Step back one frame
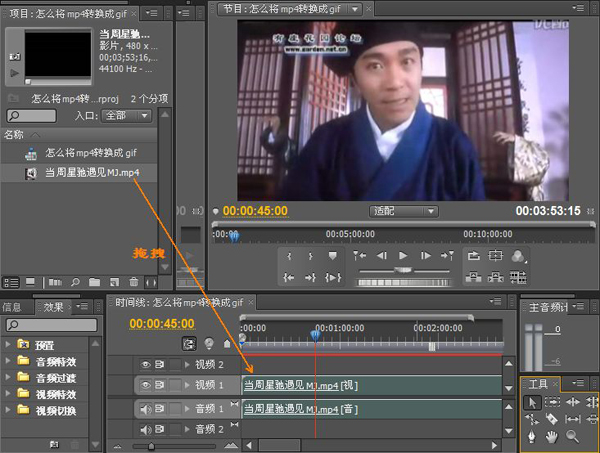Viewport: 600px width, 453px height. 382,256
